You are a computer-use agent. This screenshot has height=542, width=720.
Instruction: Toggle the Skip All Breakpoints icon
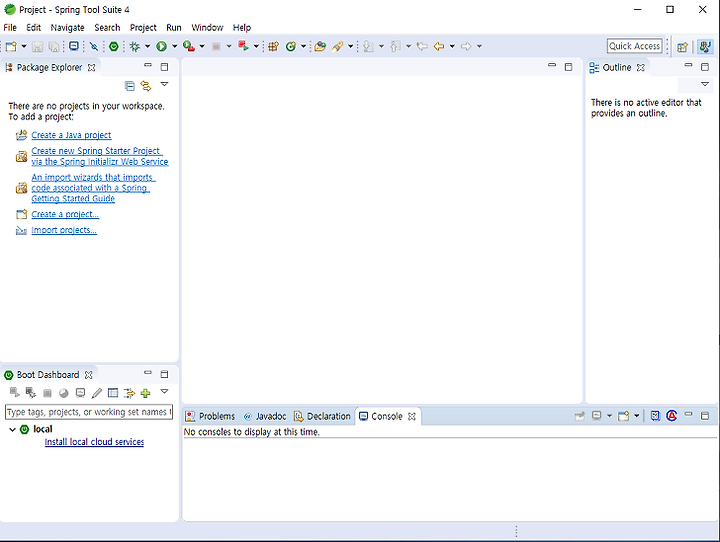[94, 46]
